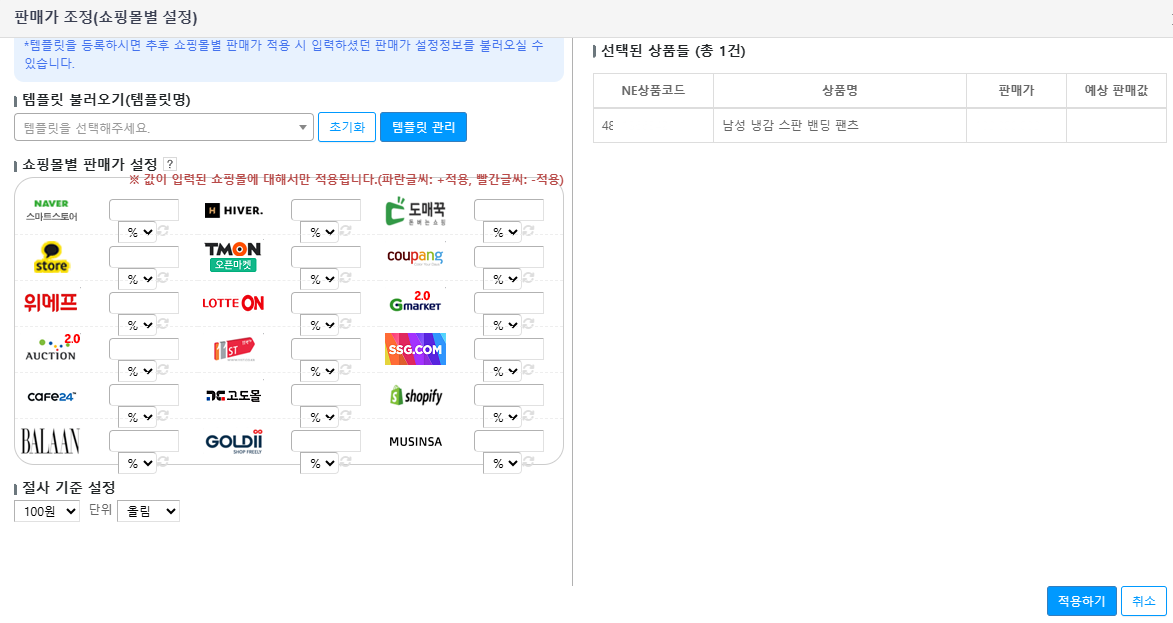Screen dimensions: 1173x623
Task: Click the cafe24 logo
Action: [x=52, y=396]
